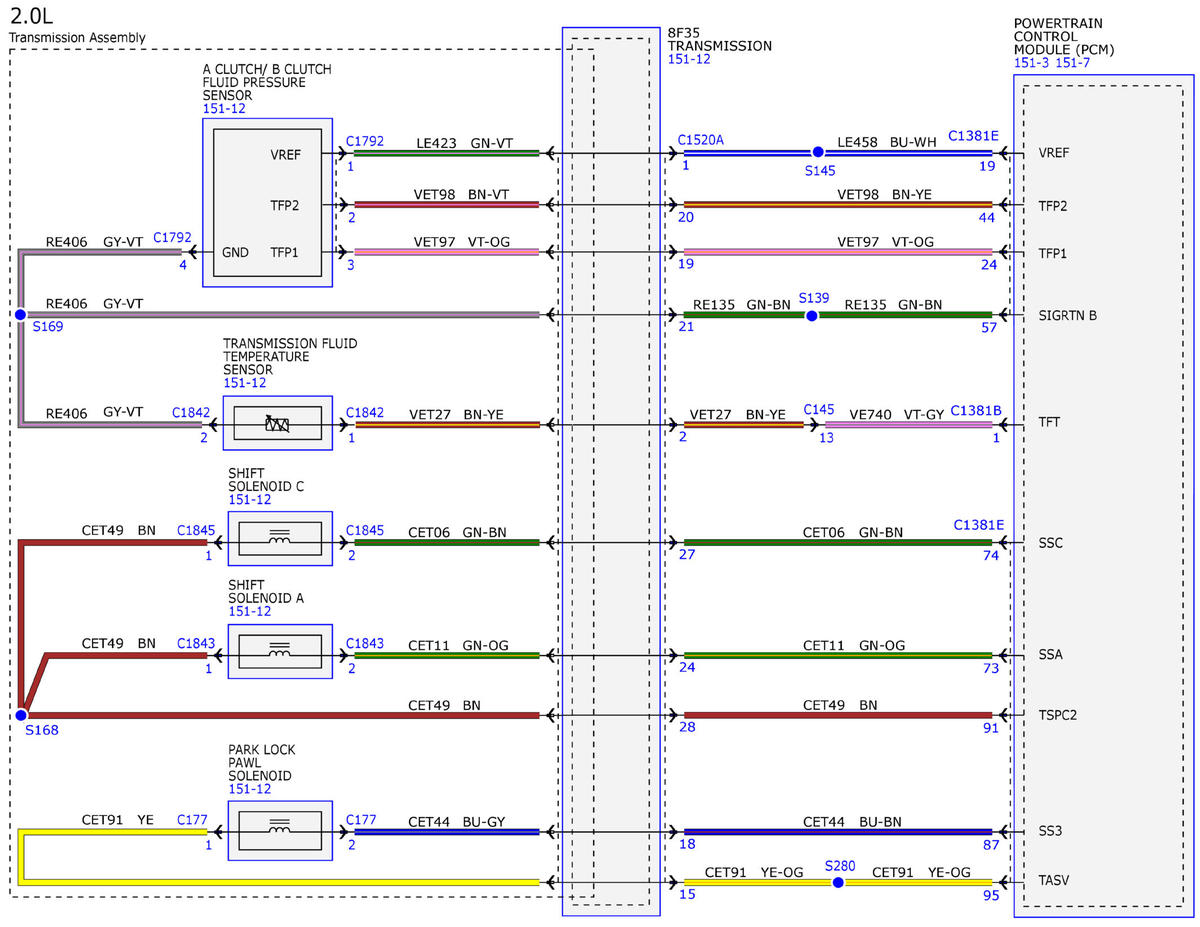Viewport: 1200px width, 927px height.
Task: Click the Shift Solenoid A coil symbol
Action: pyautogui.click(x=279, y=653)
